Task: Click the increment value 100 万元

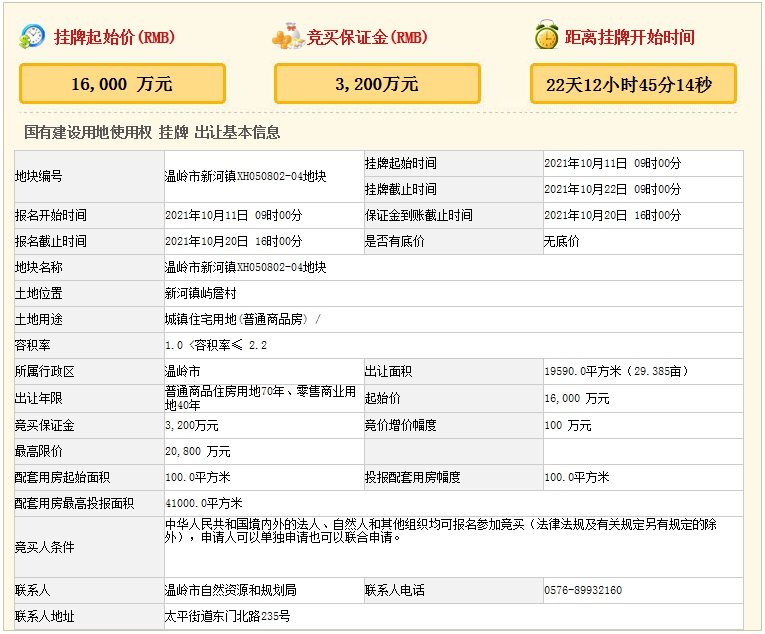Action: 568,425
